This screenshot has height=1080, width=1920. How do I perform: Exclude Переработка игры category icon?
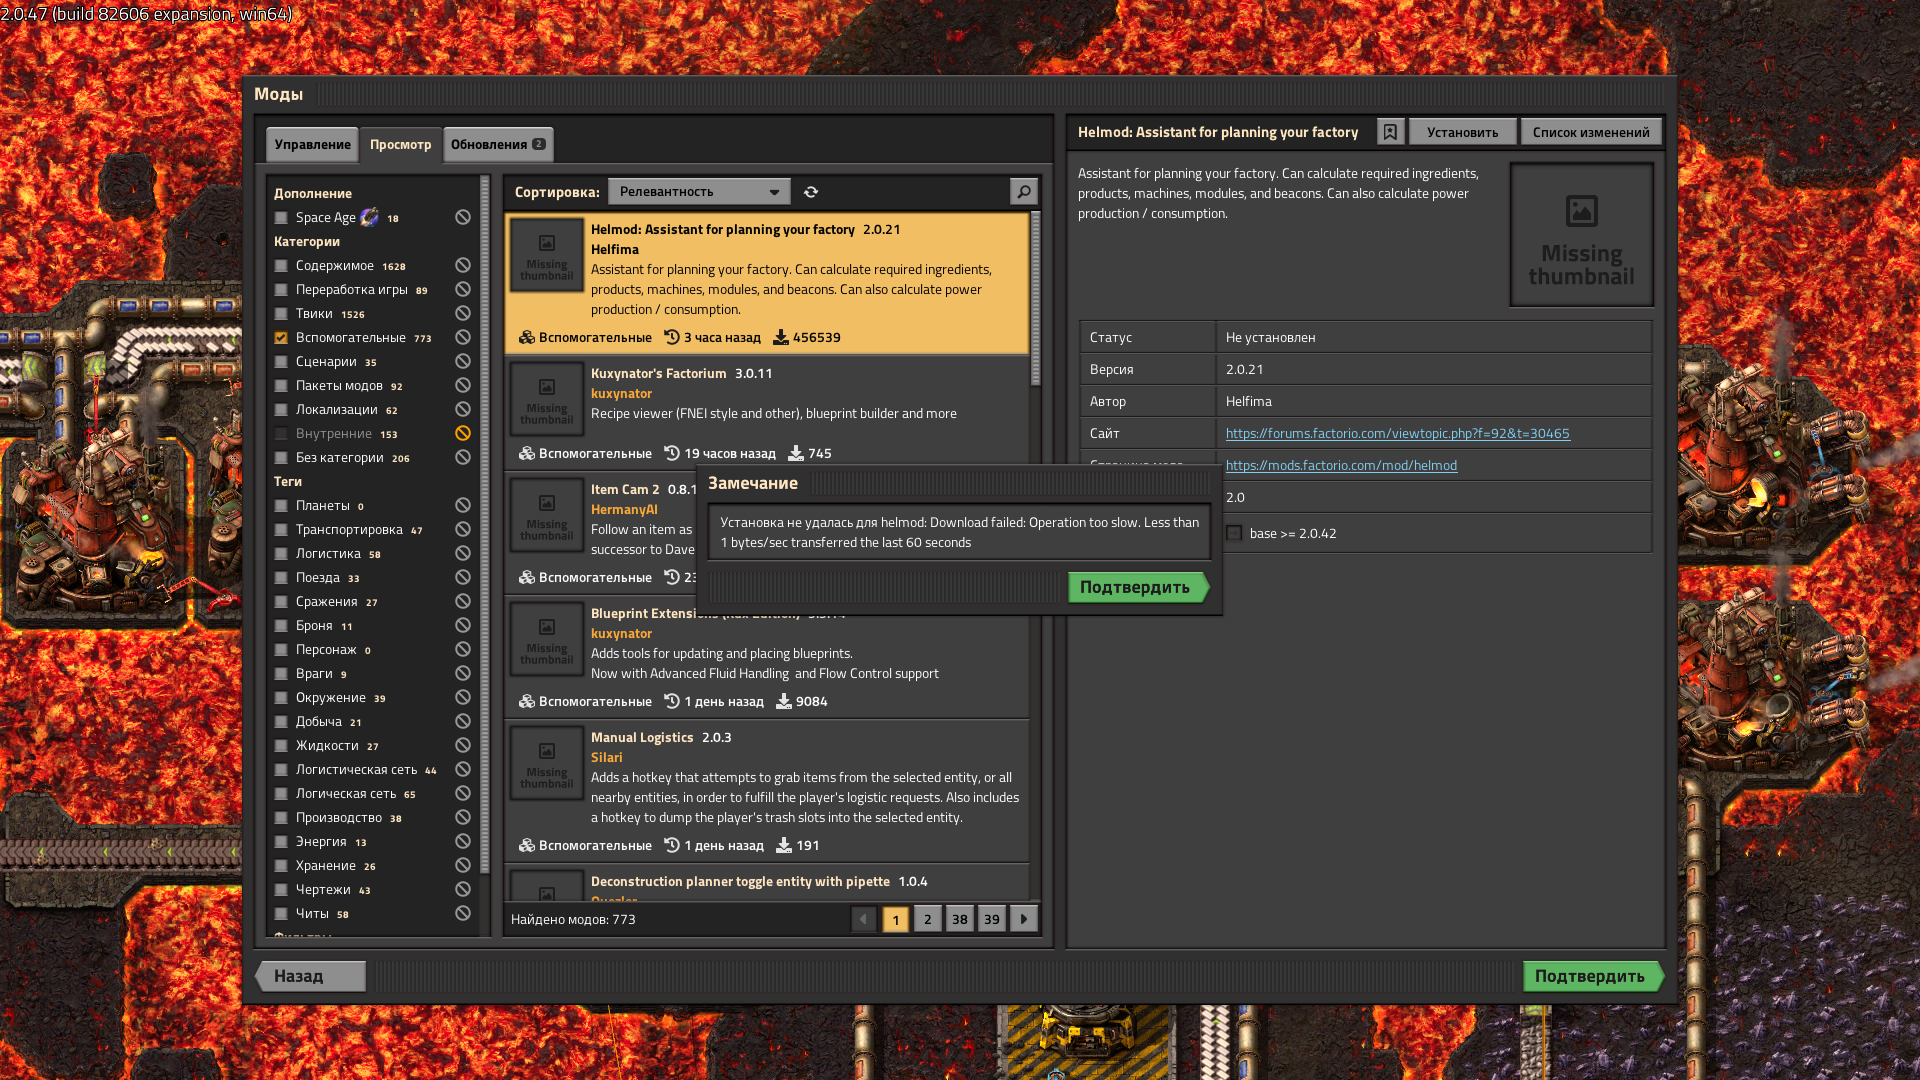pyautogui.click(x=463, y=289)
